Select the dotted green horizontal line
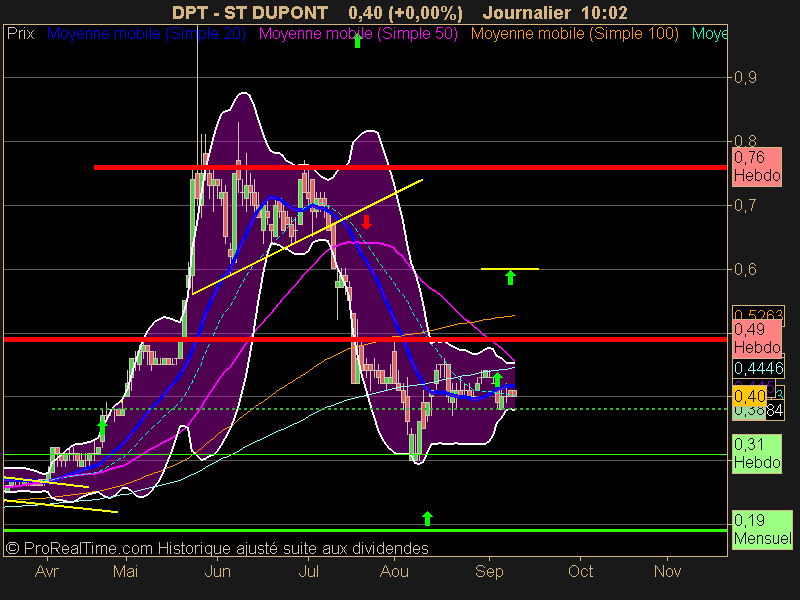Viewport: 800px width, 600px height. point(389,409)
